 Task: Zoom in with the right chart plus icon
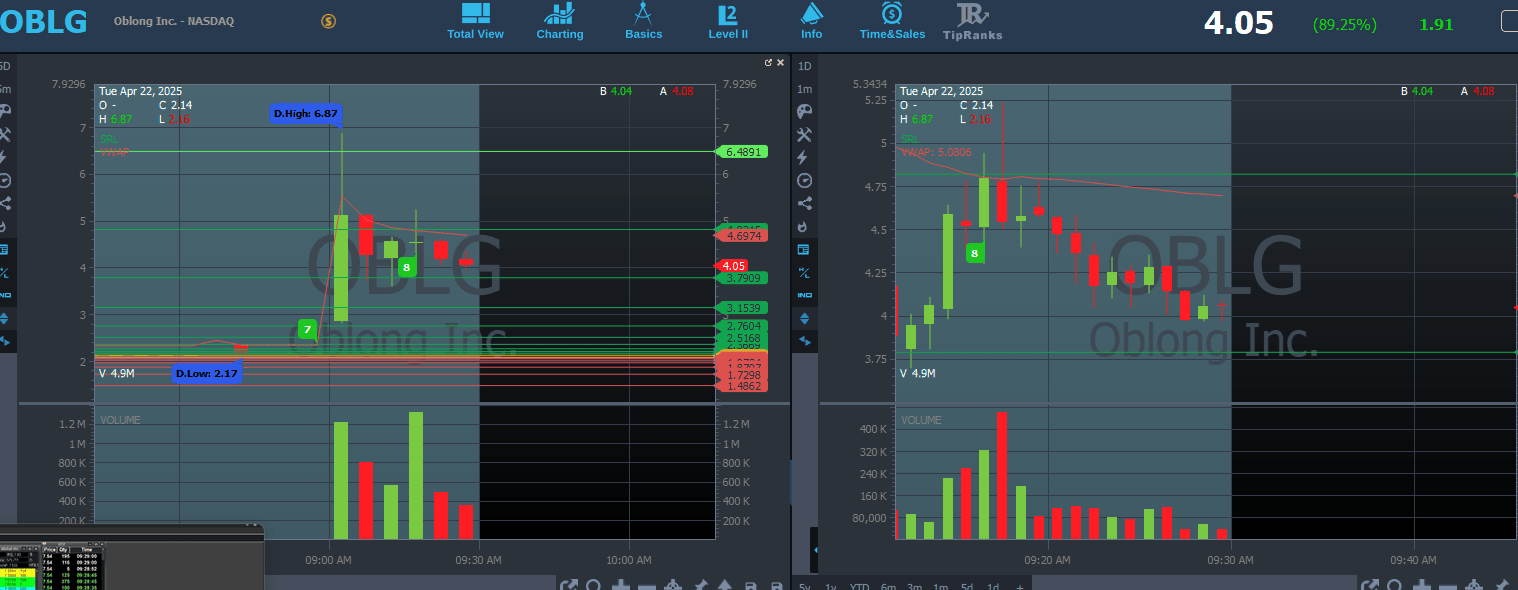coord(1422,586)
